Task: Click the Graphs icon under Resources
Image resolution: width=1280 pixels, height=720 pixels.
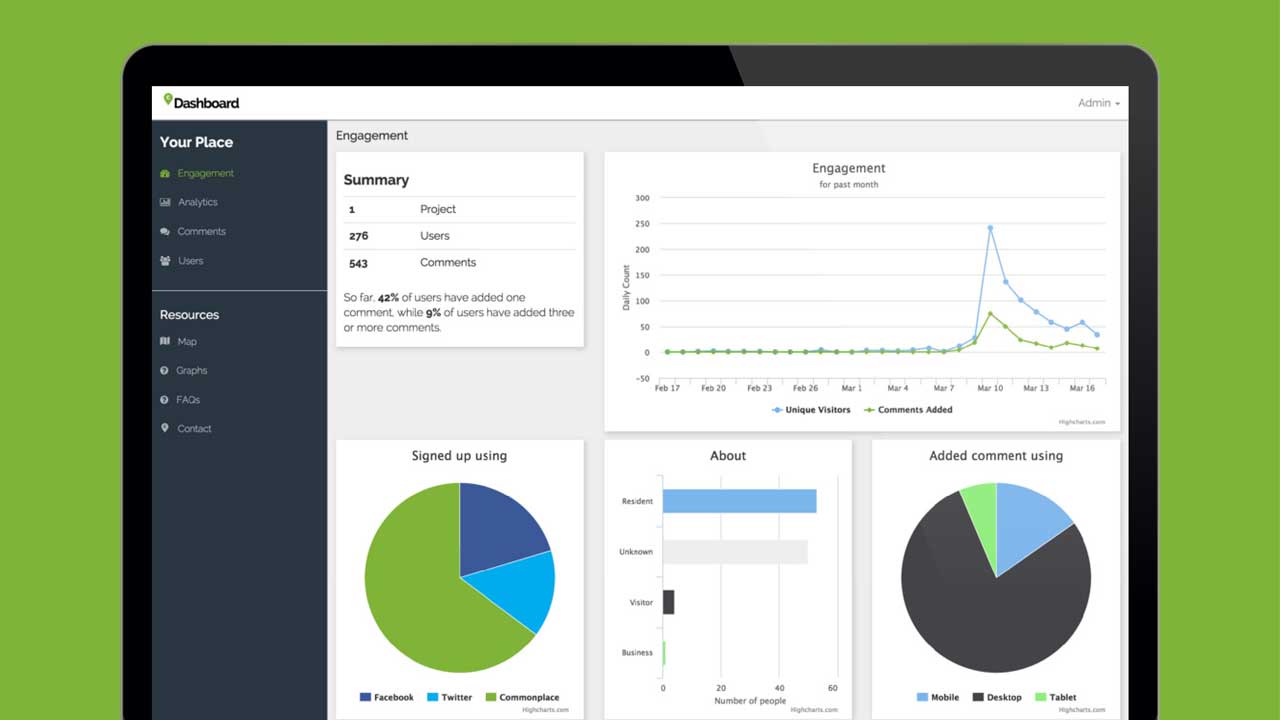Action: pos(166,370)
